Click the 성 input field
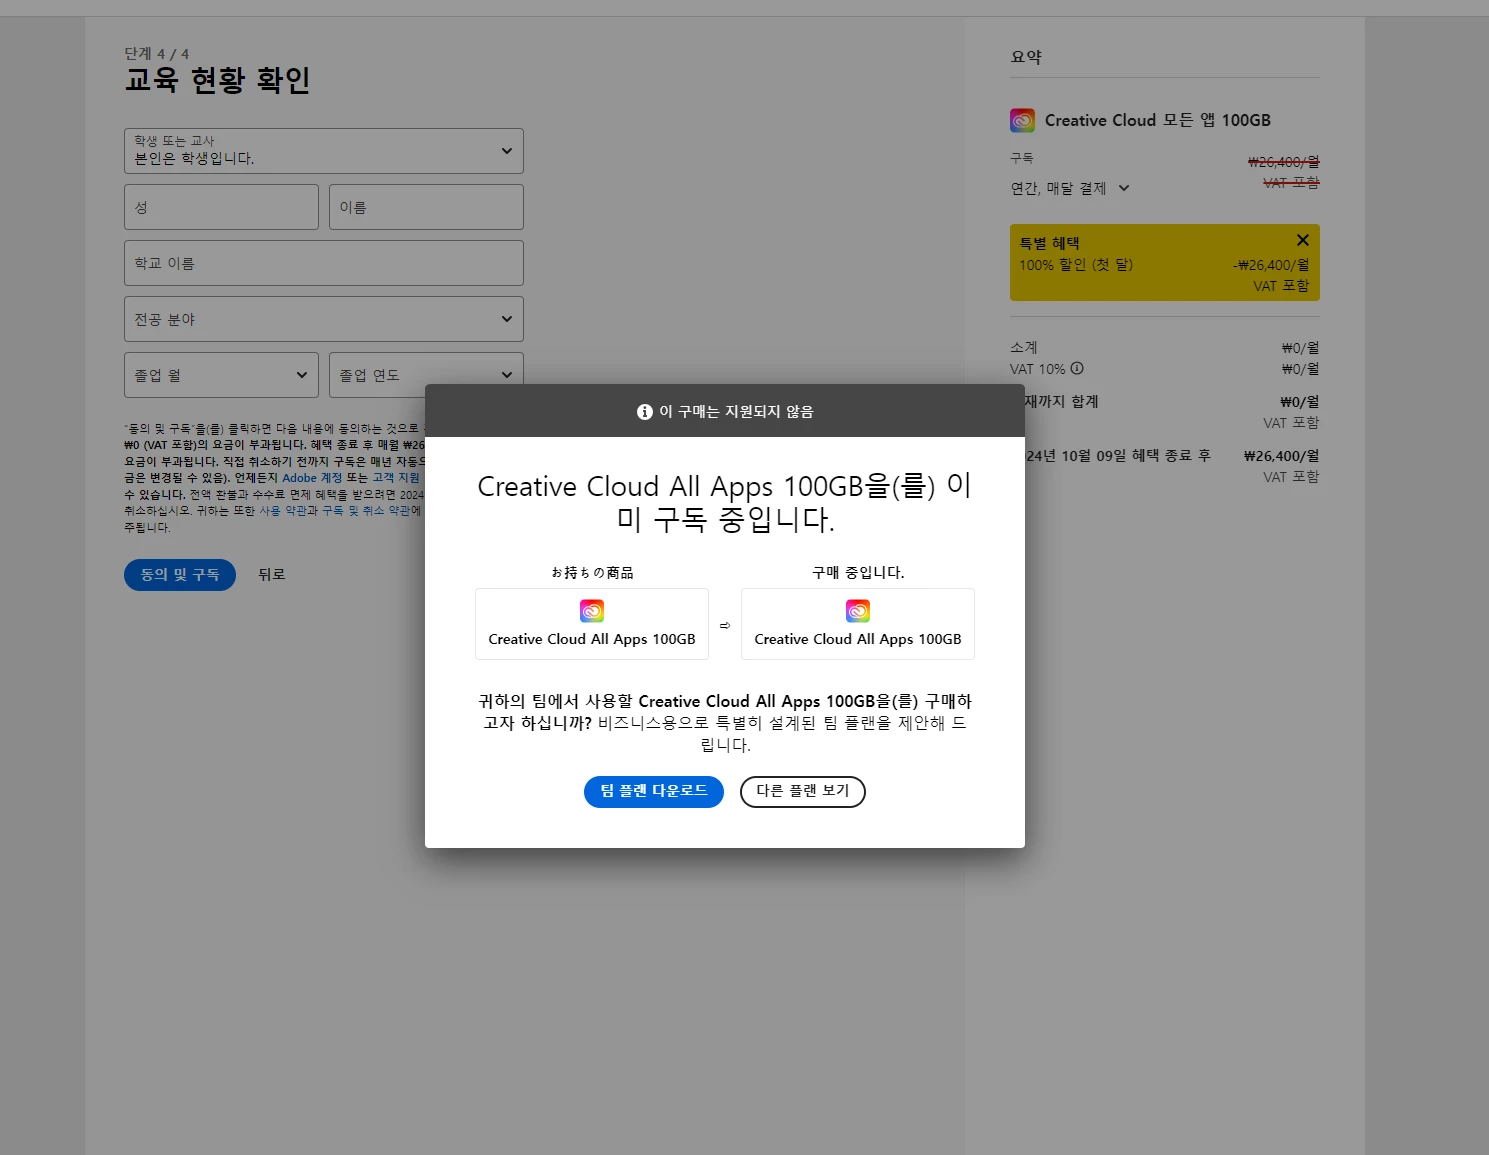 click(x=221, y=207)
